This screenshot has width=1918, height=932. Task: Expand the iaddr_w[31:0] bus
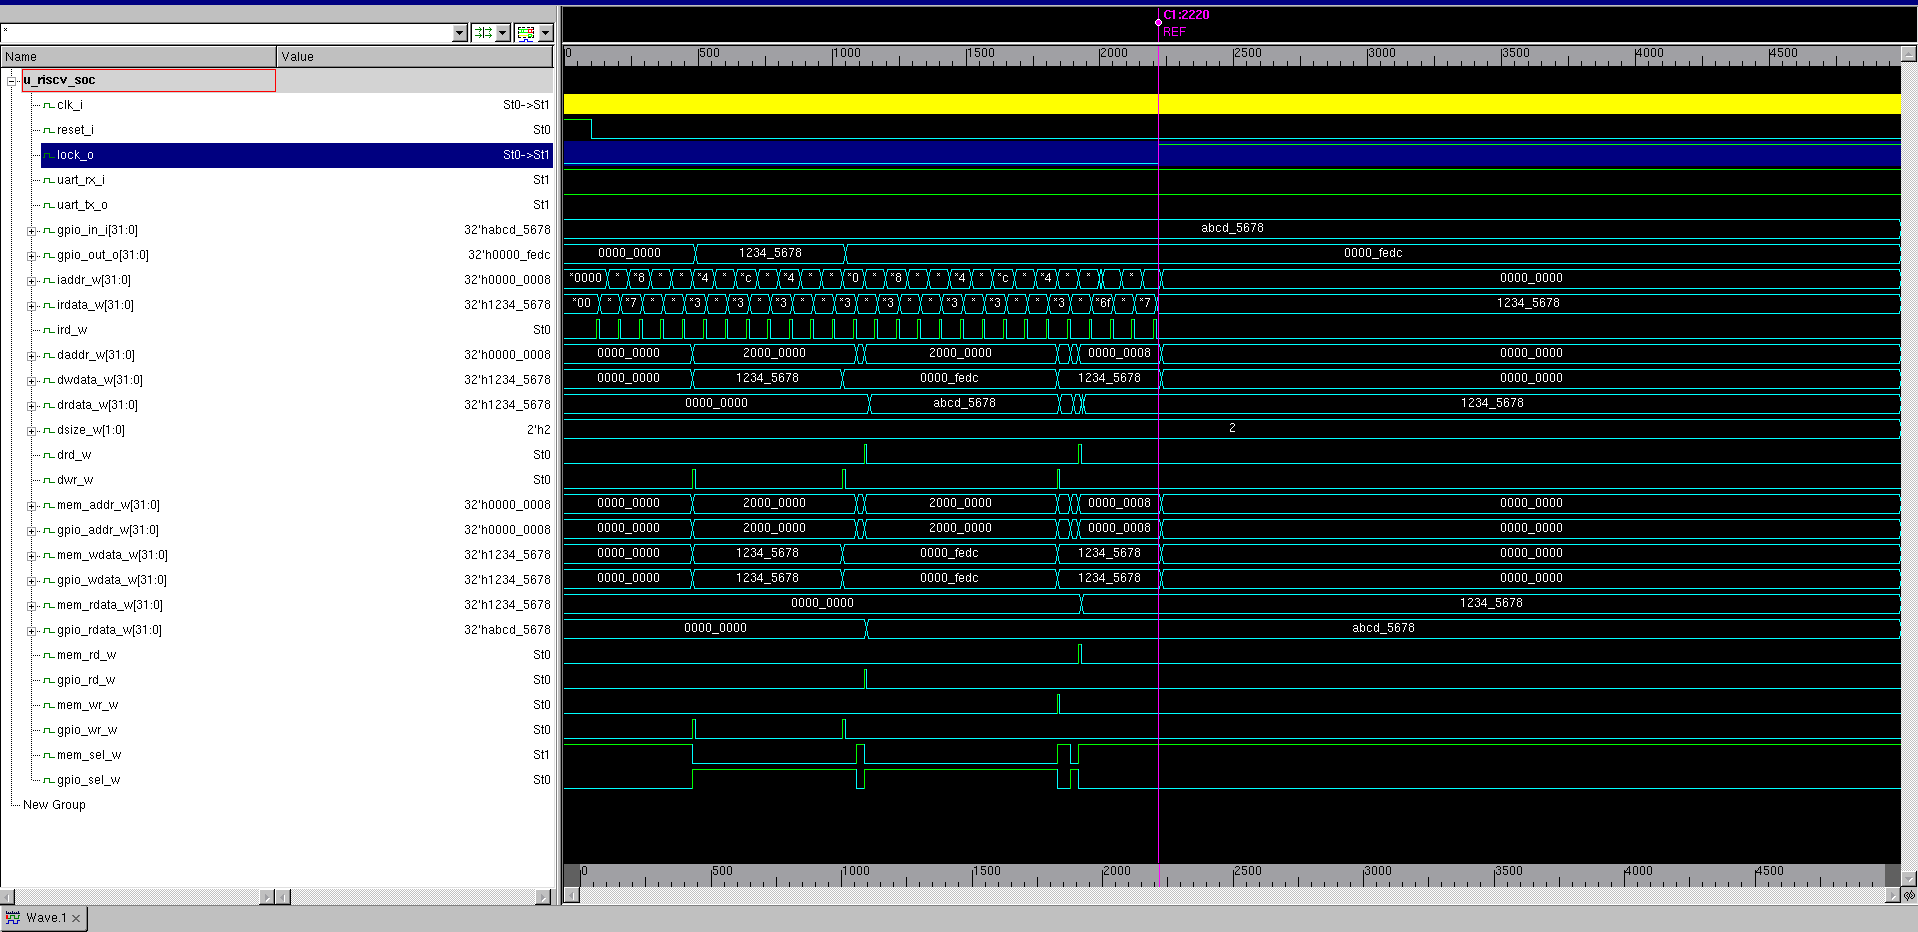(x=31, y=281)
